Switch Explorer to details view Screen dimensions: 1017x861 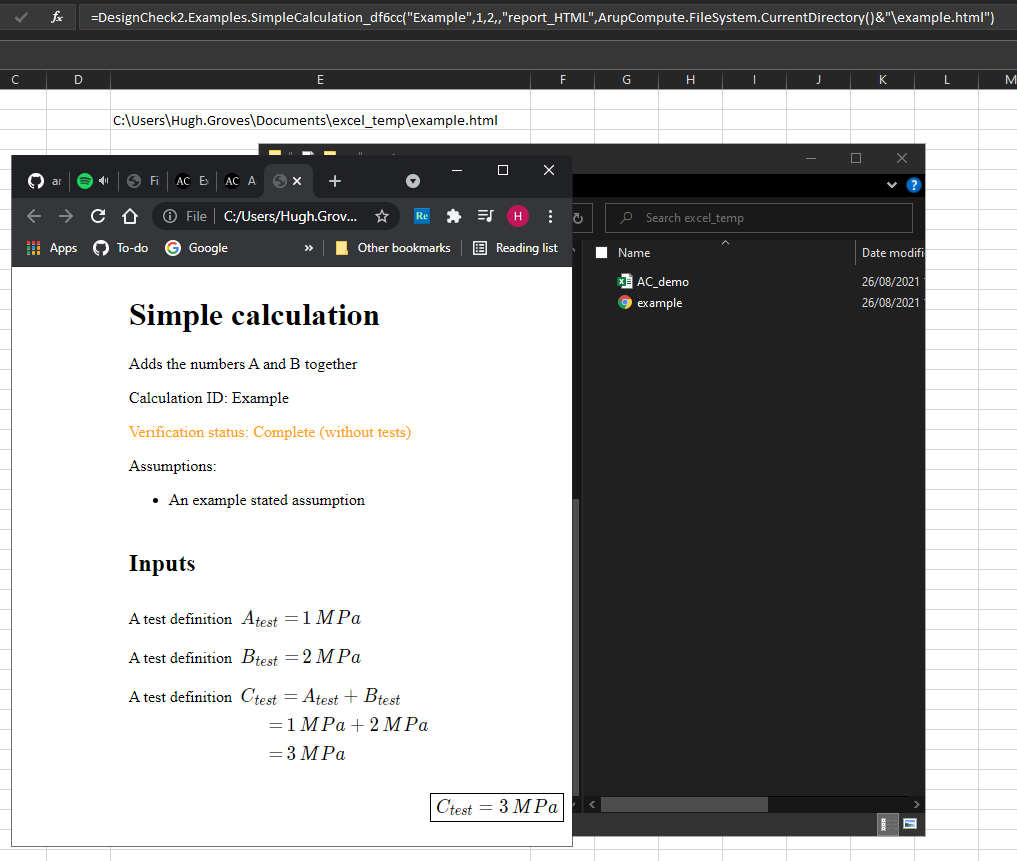point(887,824)
